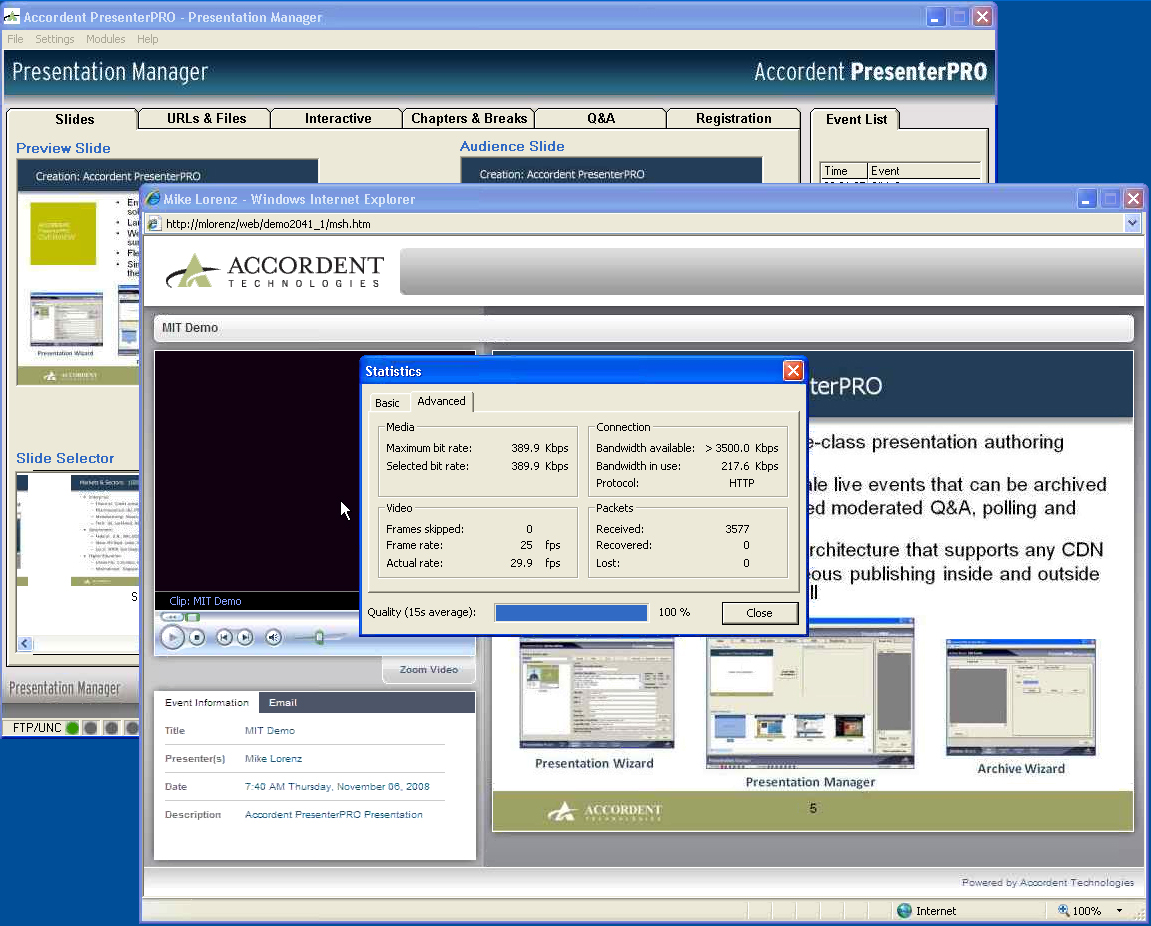Mute the video player audio
Image resolution: width=1151 pixels, height=926 pixels.
point(273,637)
